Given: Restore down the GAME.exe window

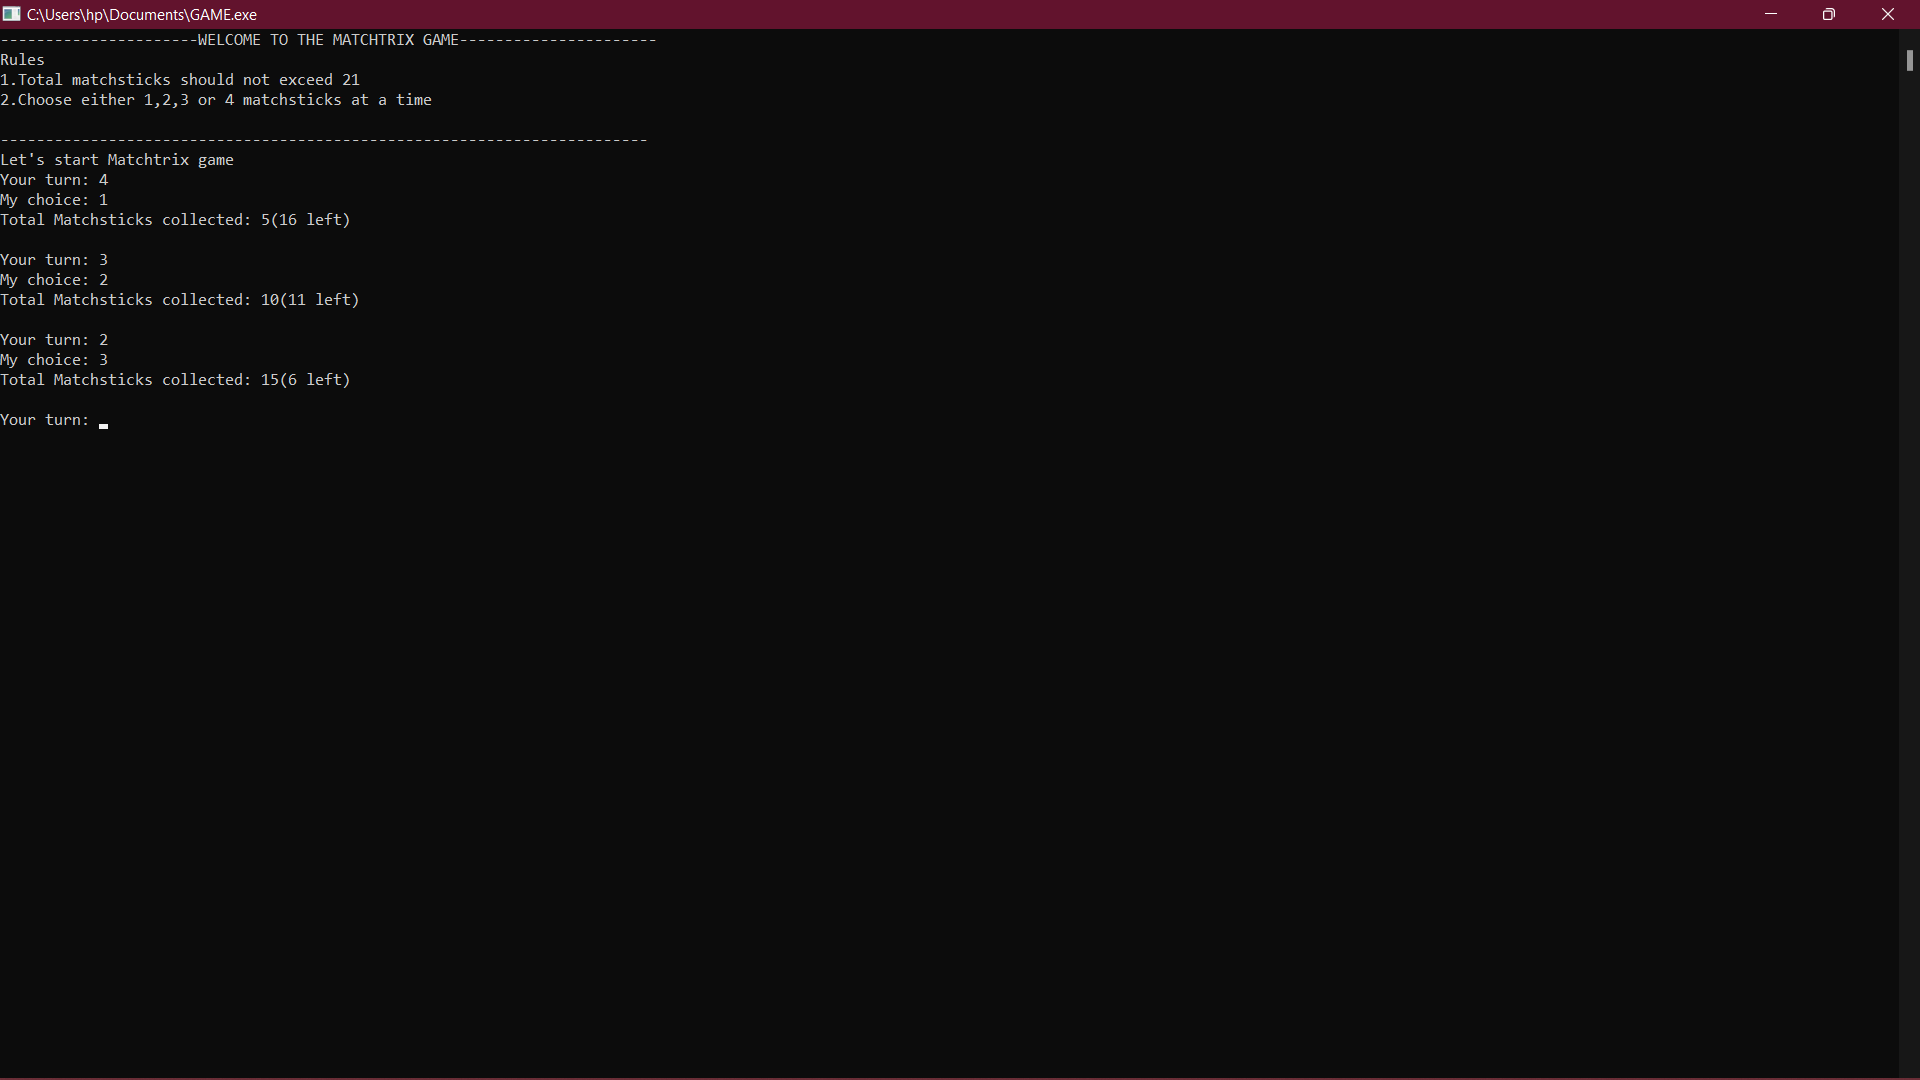Looking at the screenshot, I should [1829, 14].
